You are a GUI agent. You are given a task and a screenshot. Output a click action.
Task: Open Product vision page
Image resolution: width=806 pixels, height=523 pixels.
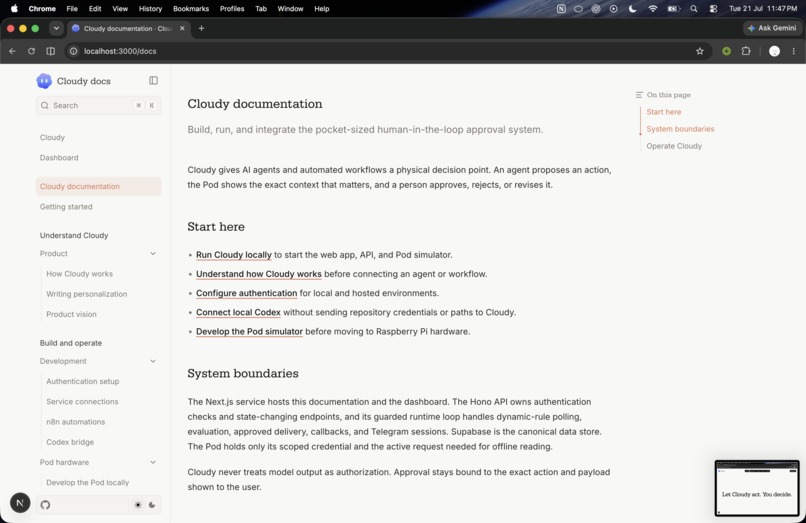[71, 314]
